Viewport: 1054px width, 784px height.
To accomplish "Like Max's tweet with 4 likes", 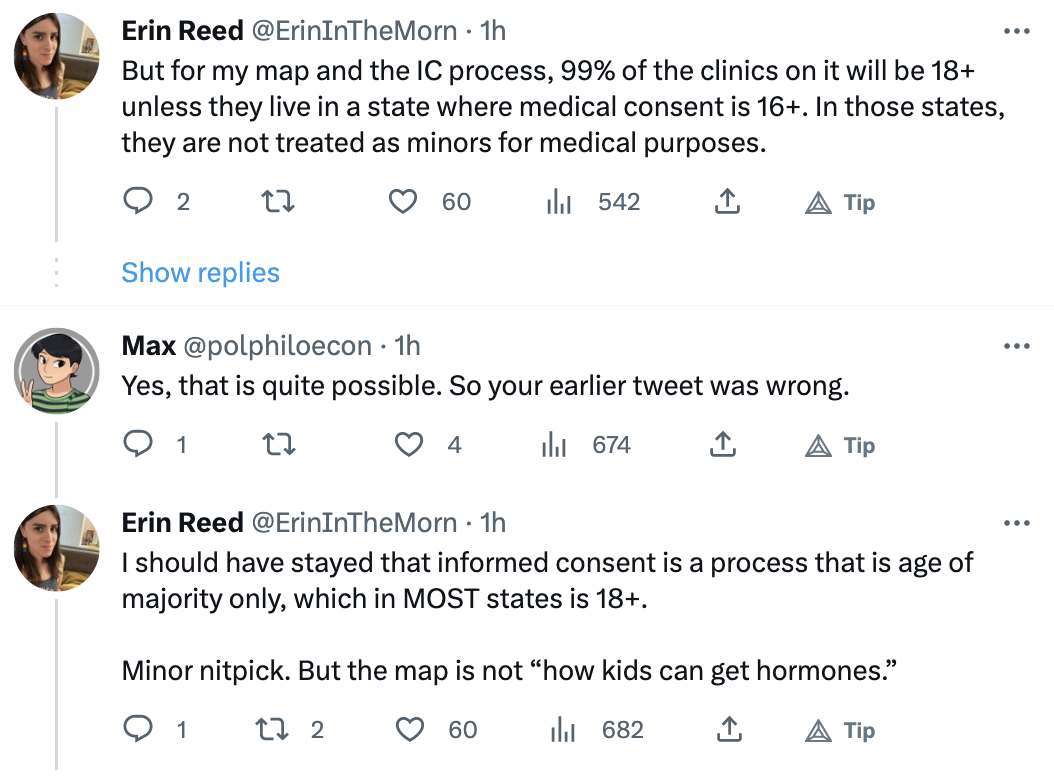I will tap(408, 445).
